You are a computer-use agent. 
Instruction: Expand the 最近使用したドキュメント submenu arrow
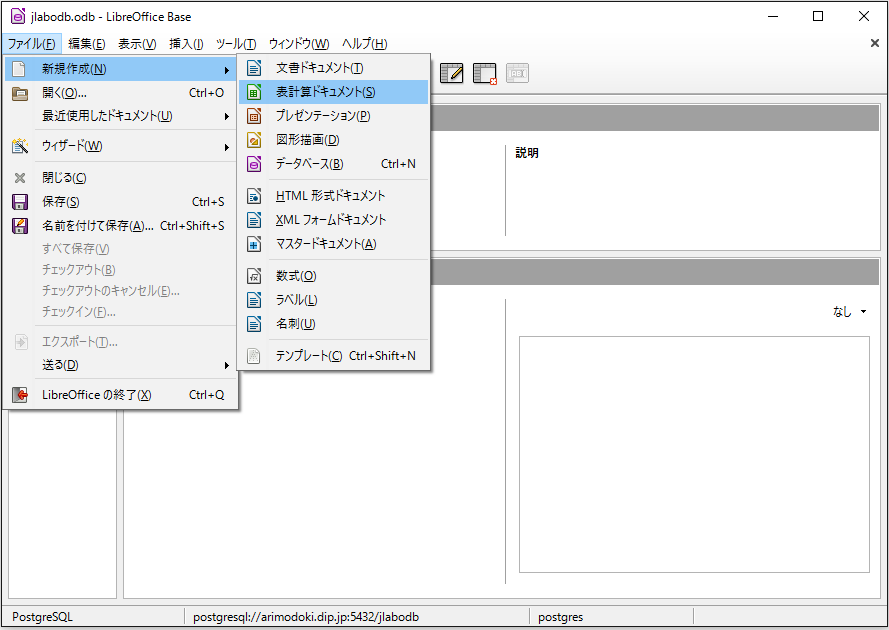(227, 116)
